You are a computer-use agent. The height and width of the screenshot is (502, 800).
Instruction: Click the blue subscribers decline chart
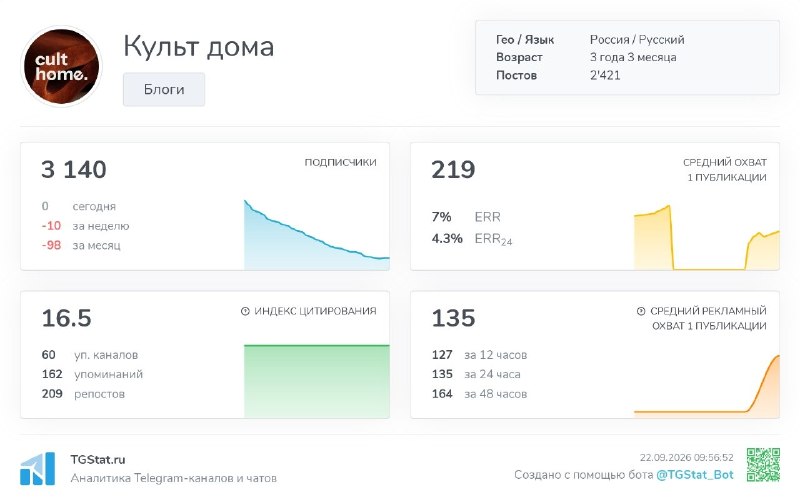pyautogui.click(x=316, y=235)
